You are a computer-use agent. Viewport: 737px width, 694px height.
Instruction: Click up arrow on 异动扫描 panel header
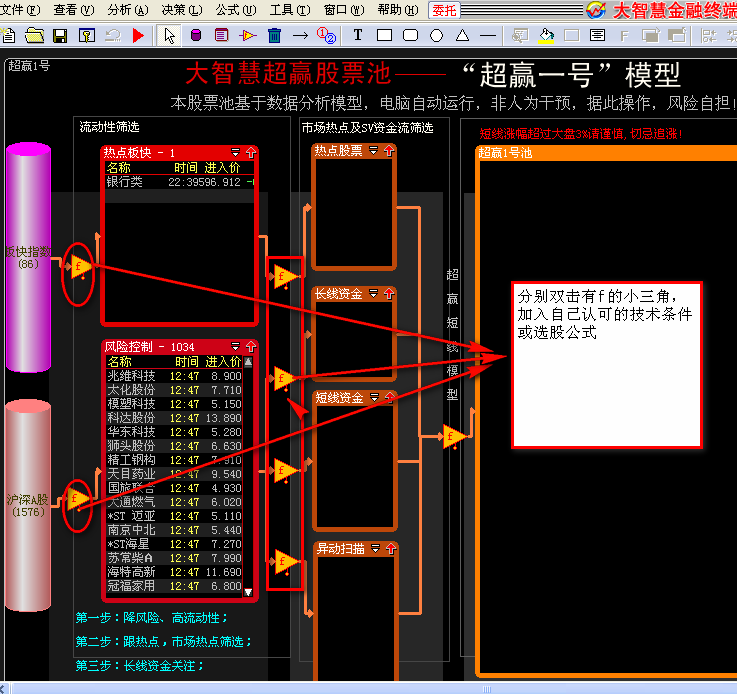[391, 548]
